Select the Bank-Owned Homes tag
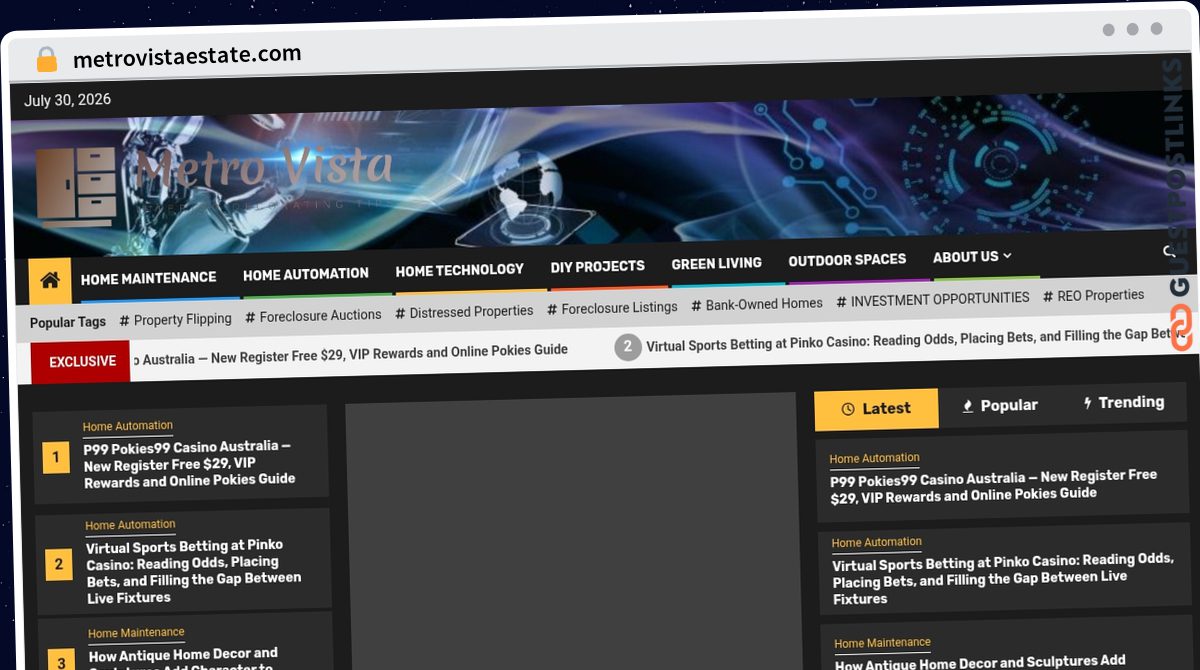1200x670 pixels. [x=757, y=304]
